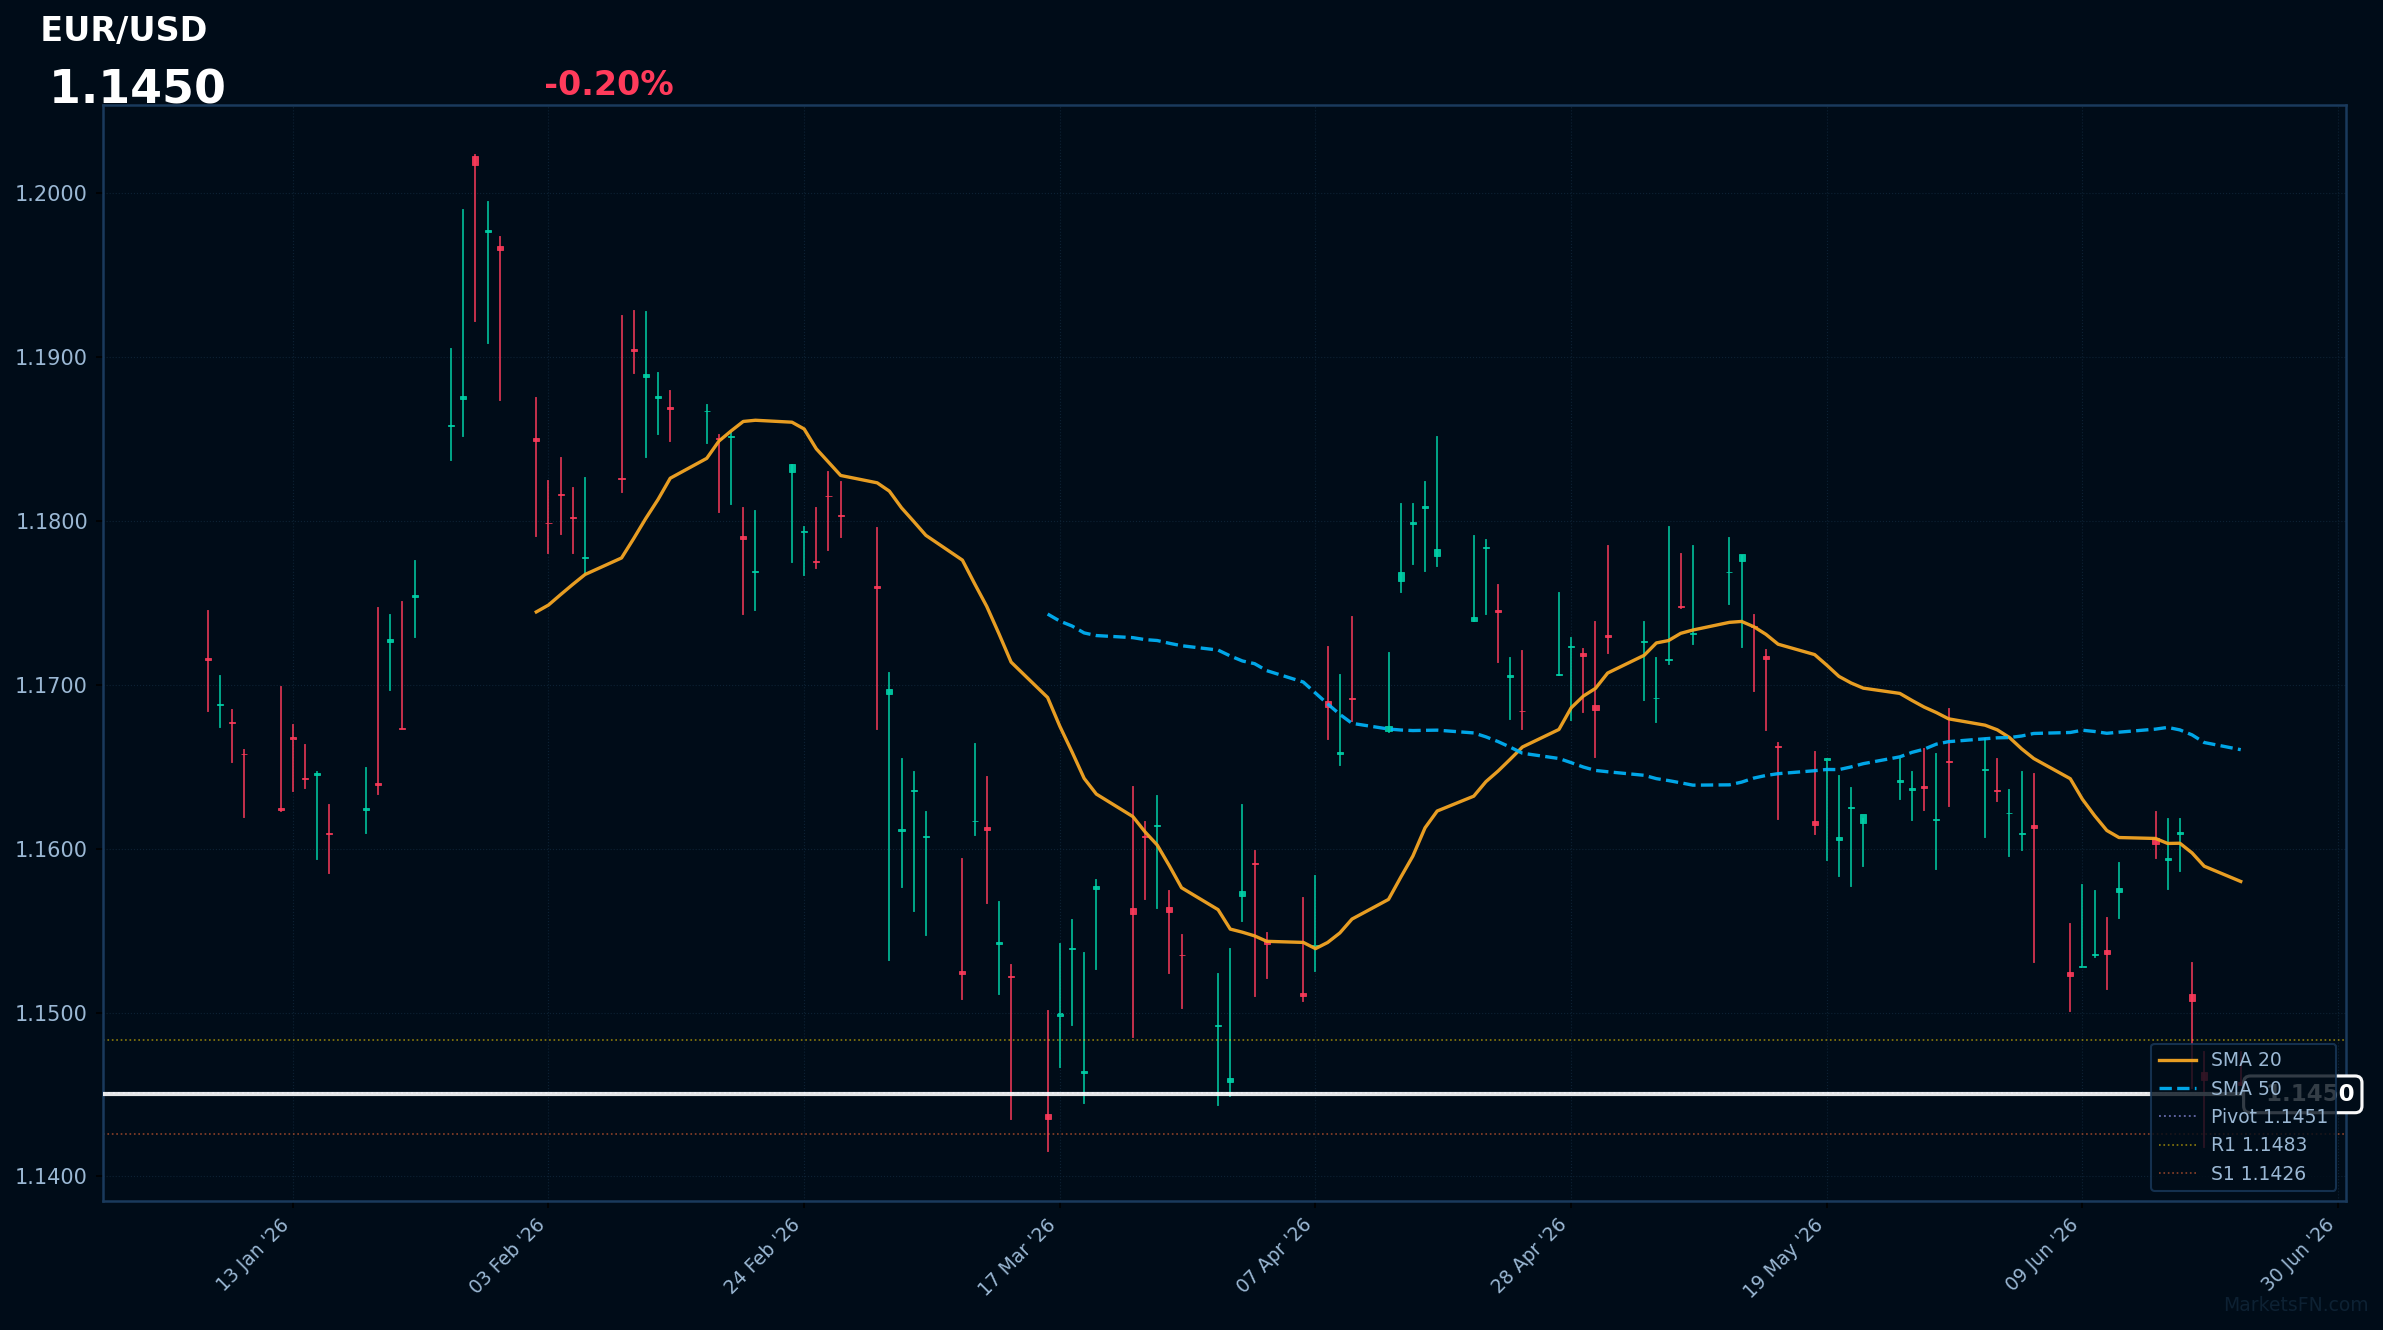The width and height of the screenshot is (2383, 1330).
Task: Click the 30 Jun '26 date label
Action: point(2298,1255)
